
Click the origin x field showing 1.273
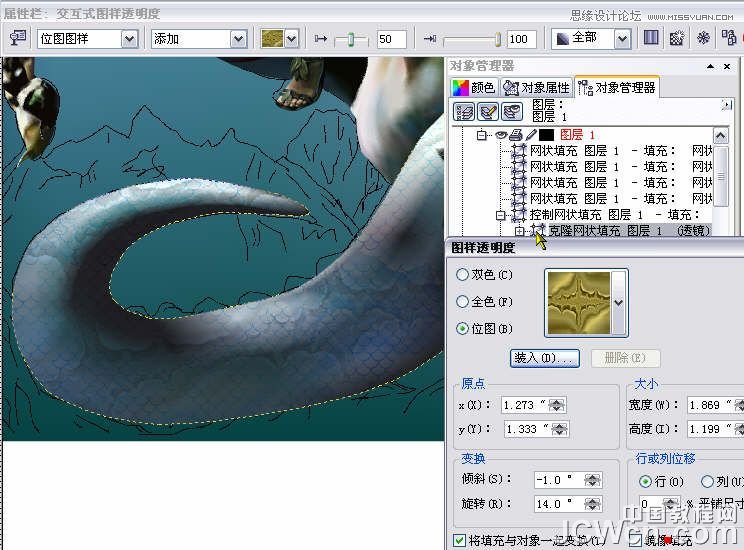tap(524, 405)
